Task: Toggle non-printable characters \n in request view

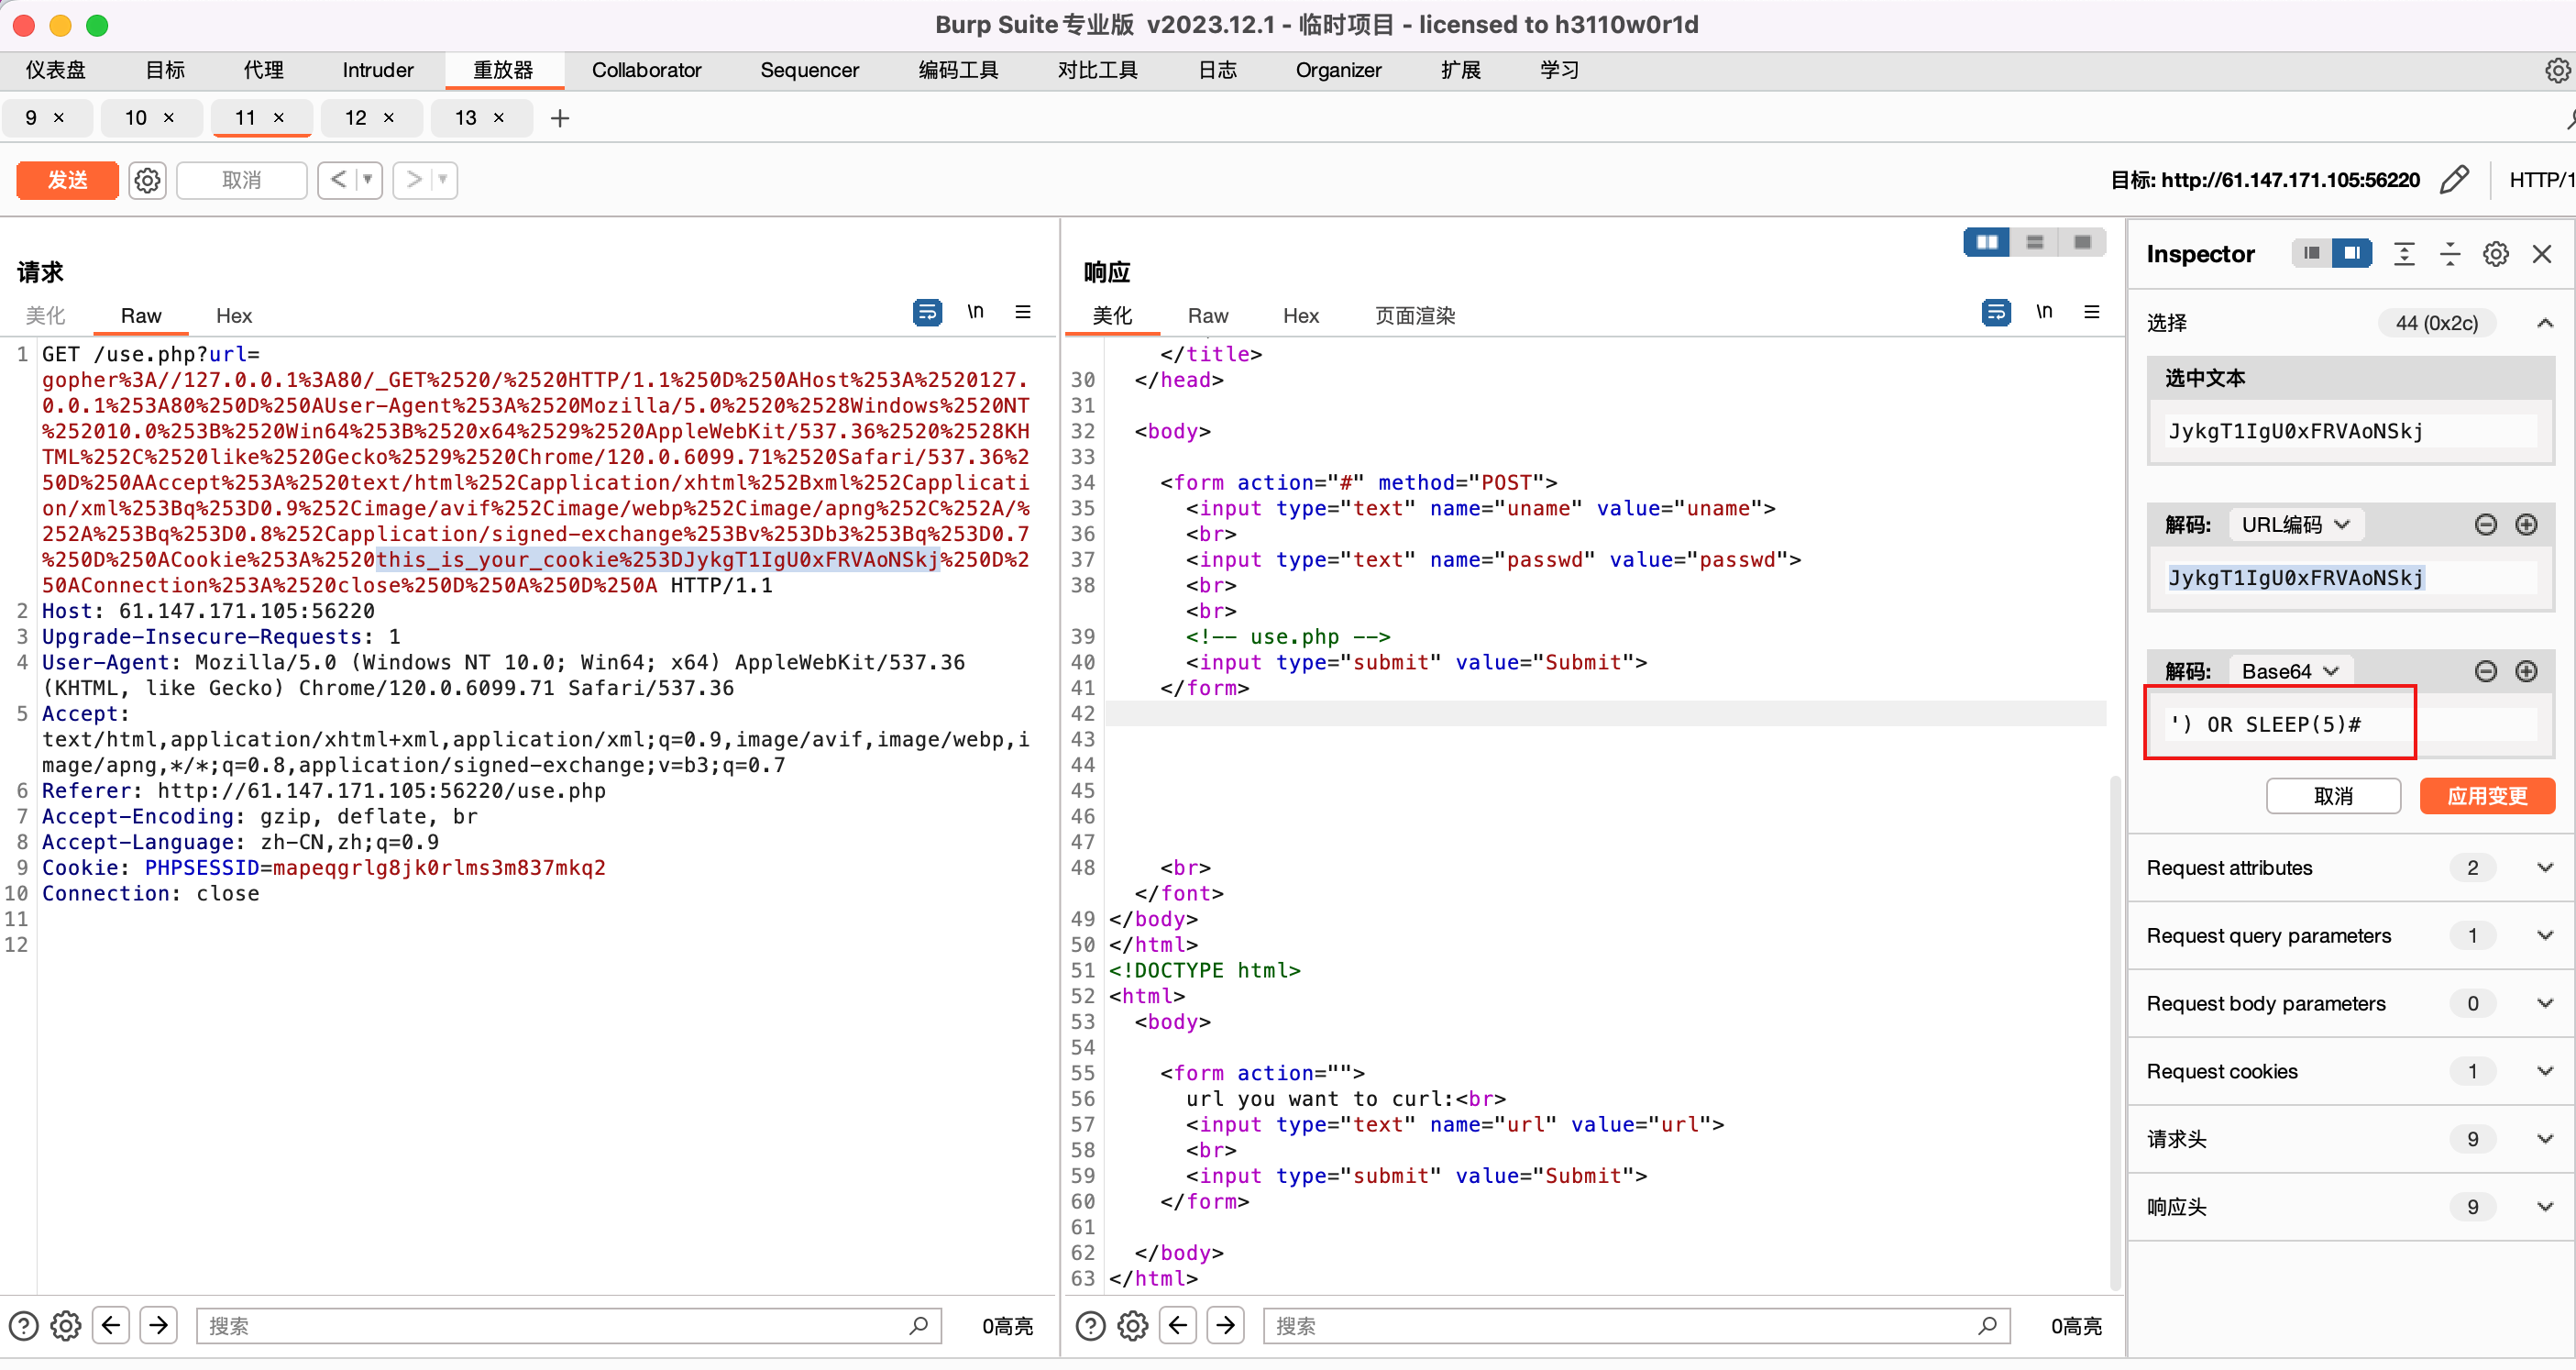Action: coord(977,312)
